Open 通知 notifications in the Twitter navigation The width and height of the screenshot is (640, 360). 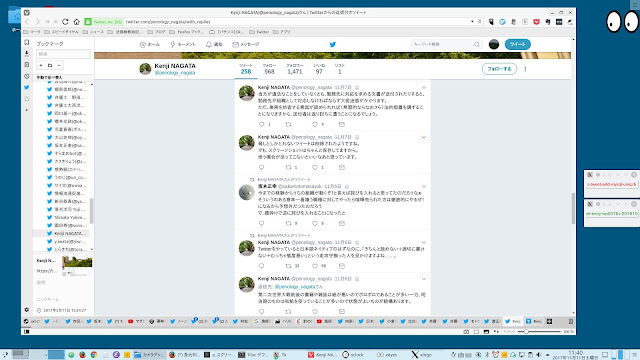pyautogui.click(x=214, y=44)
